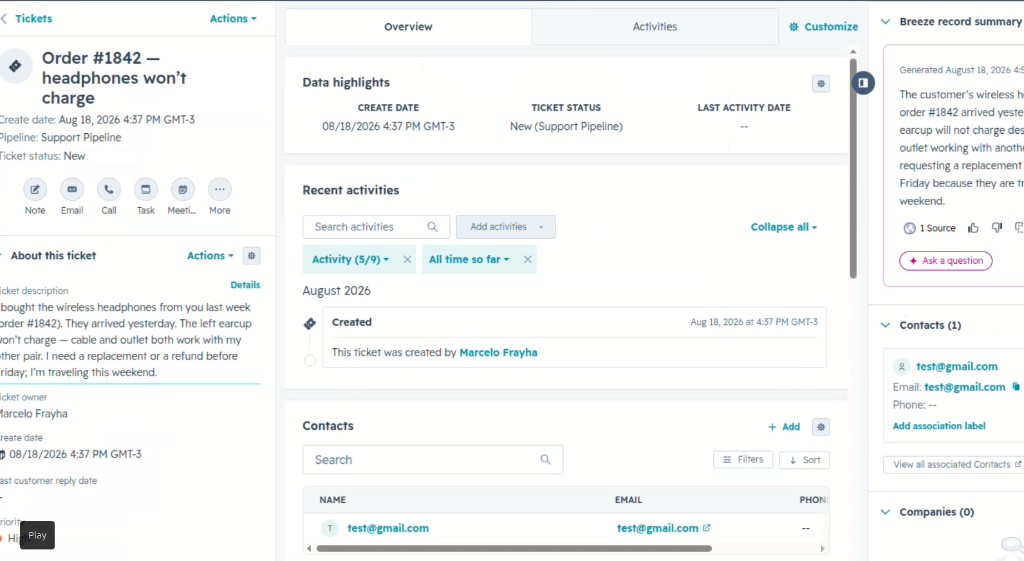This screenshot has width=1024, height=561.
Task: Open Contacts card settings gear
Action: [821, 426]
